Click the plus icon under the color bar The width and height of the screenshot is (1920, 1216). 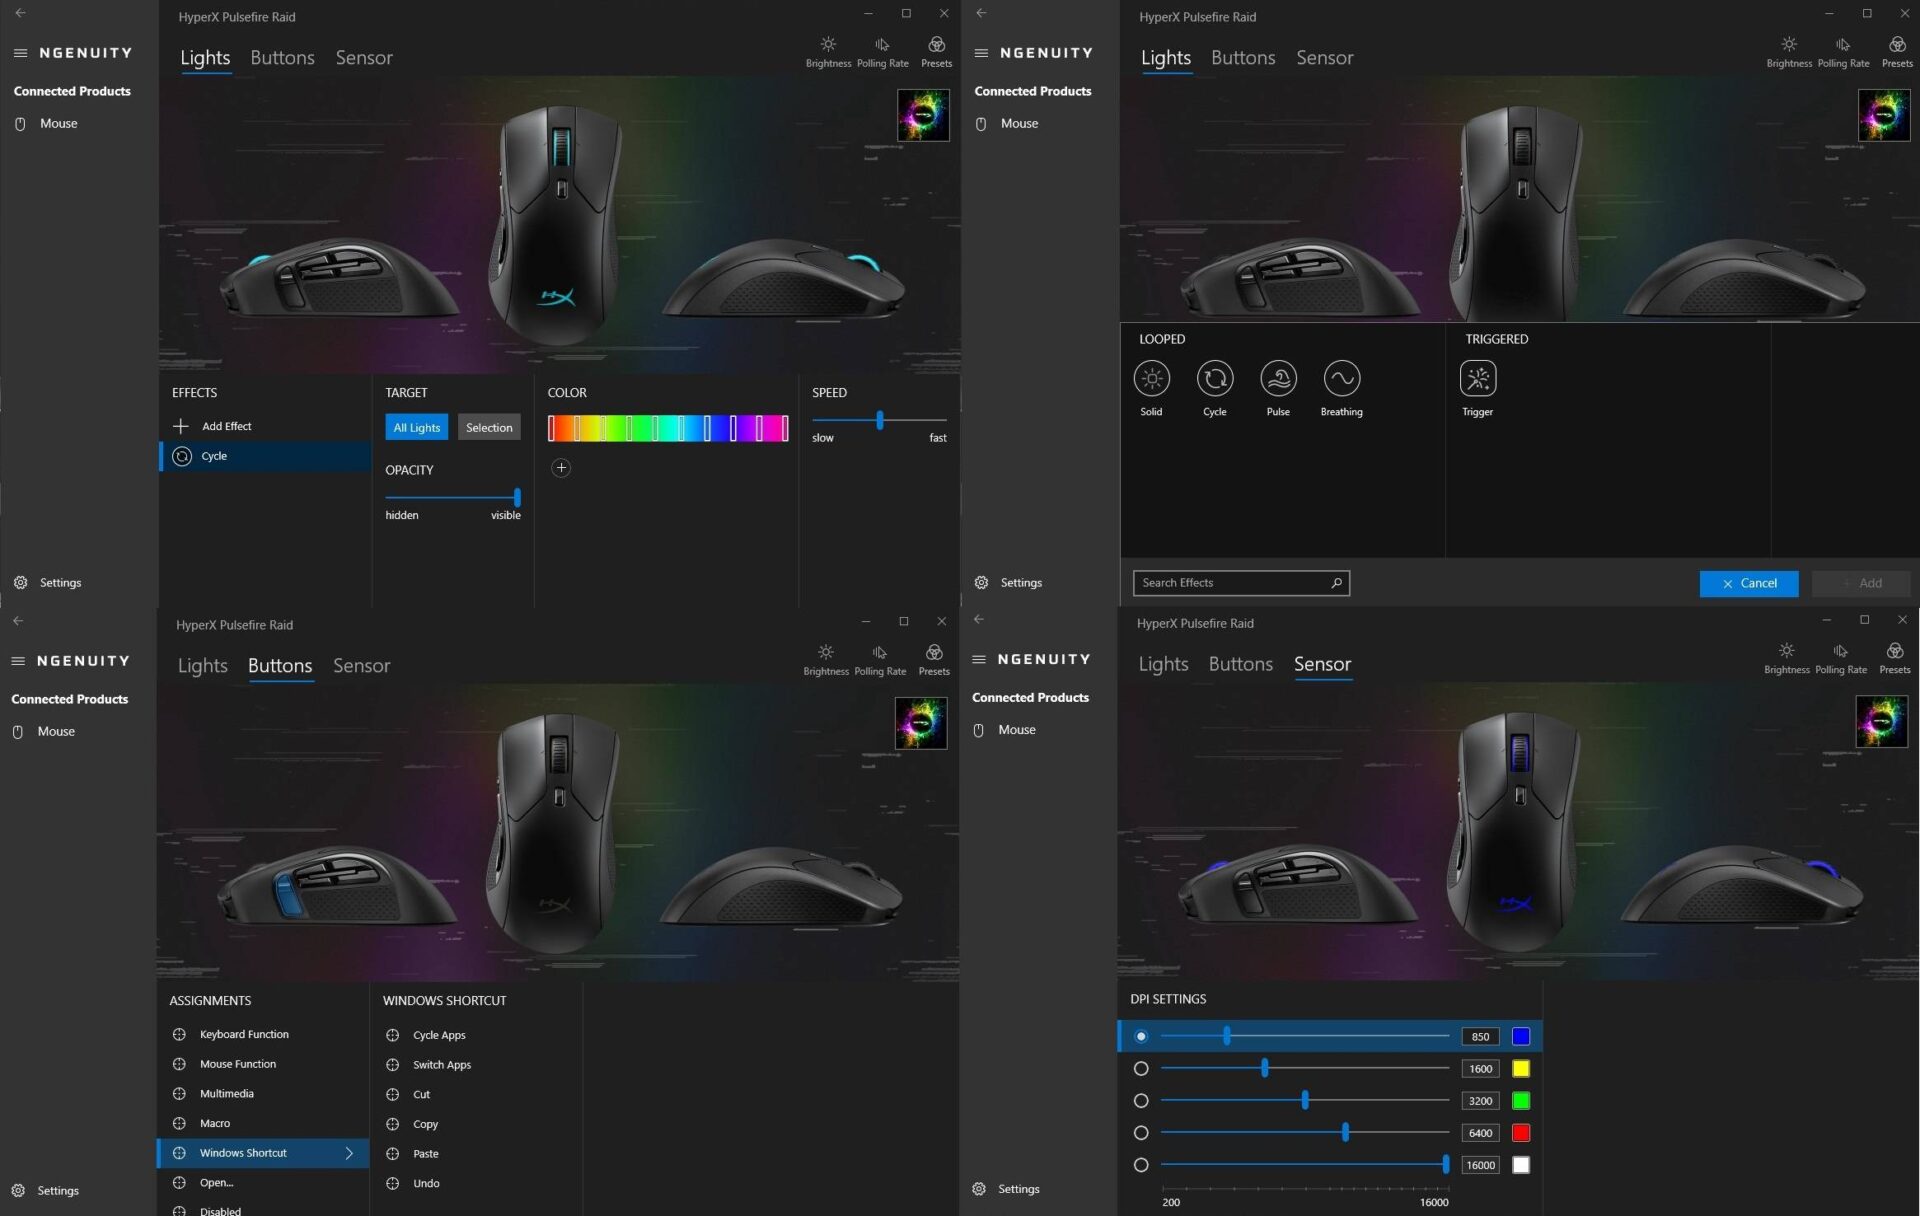point(561,468)
